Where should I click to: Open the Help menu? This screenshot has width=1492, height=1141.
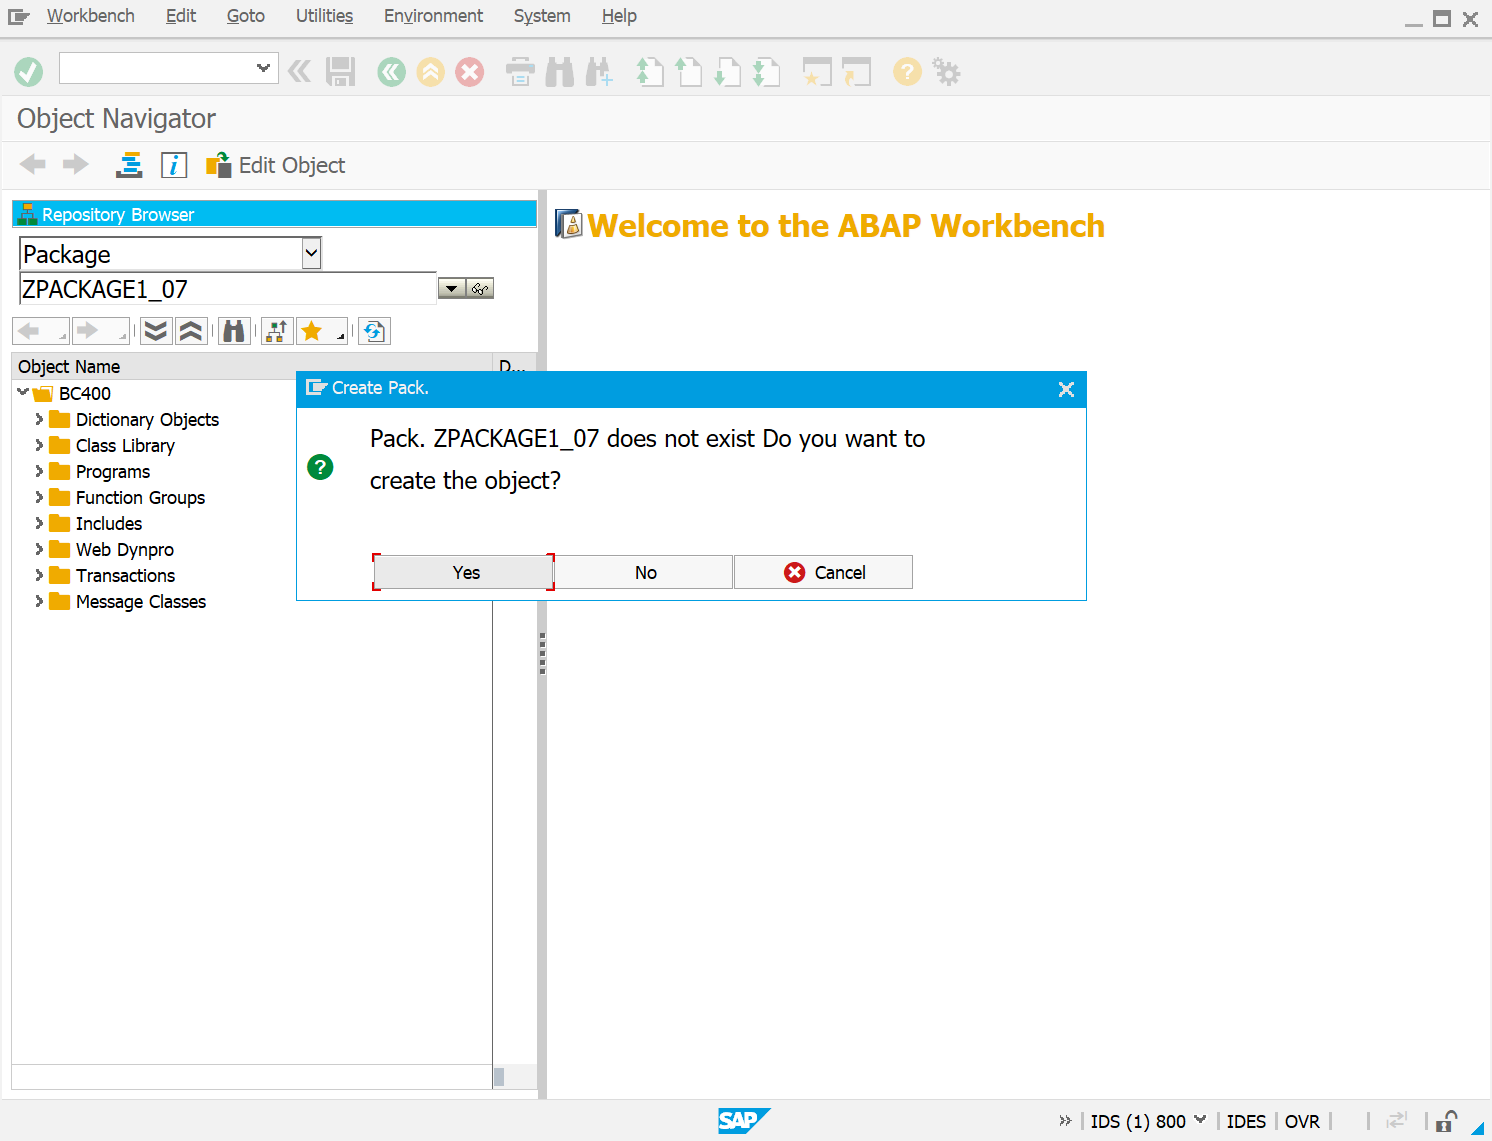click(619, 16)
